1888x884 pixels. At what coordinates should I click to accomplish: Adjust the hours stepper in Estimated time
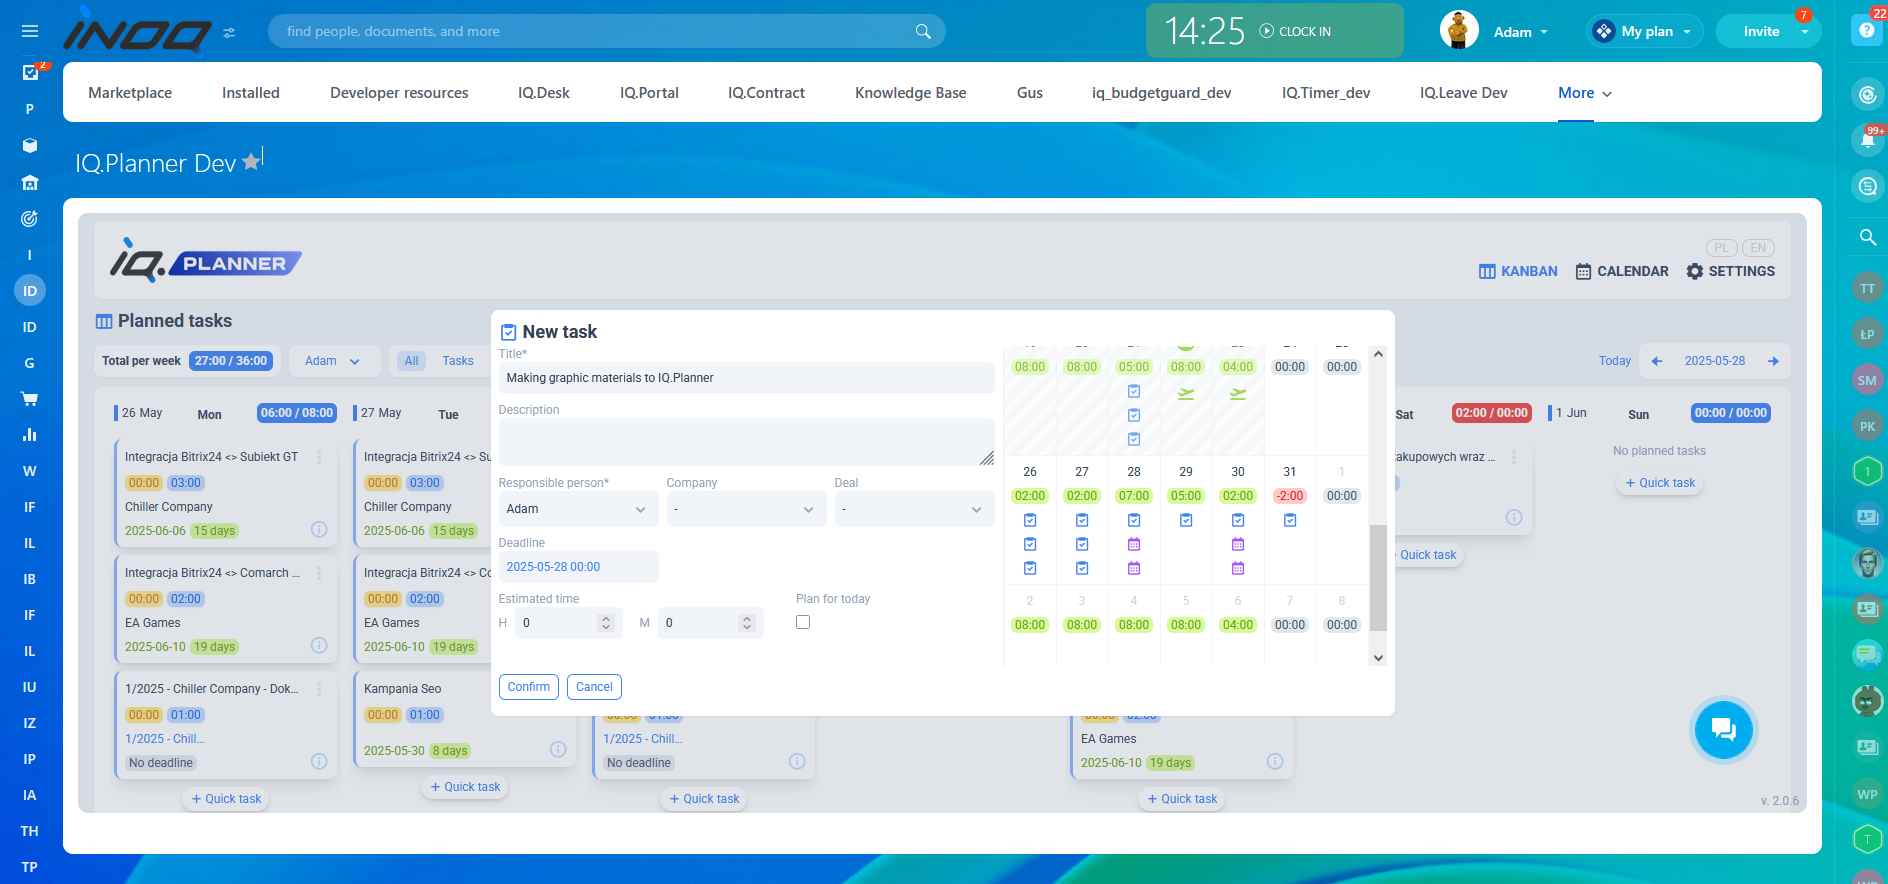click(x=606, y=623)
